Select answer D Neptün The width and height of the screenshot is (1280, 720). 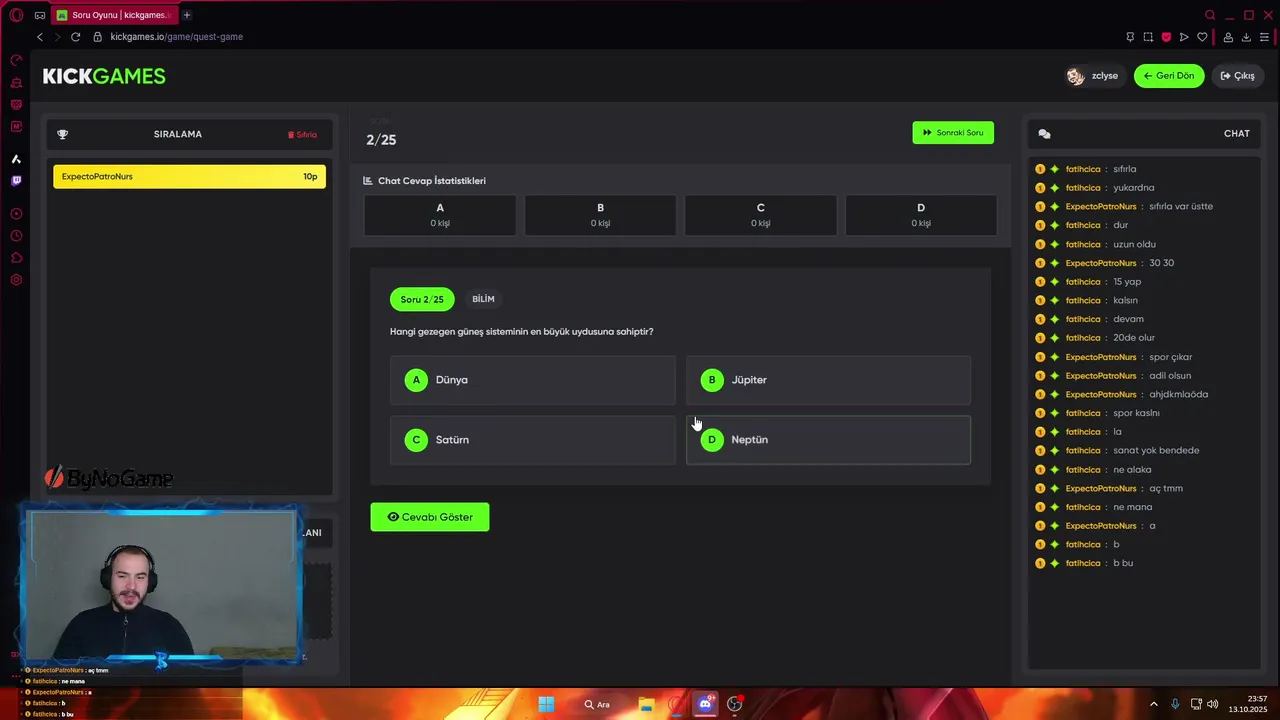tap(828, 440)
